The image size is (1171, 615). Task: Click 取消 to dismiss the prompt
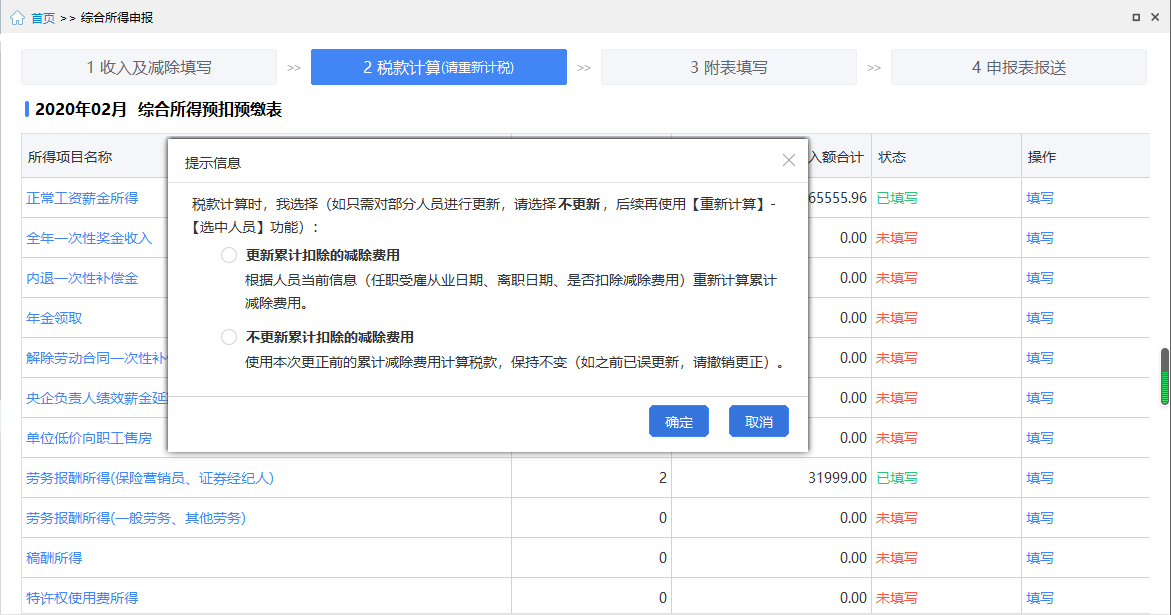759,422
